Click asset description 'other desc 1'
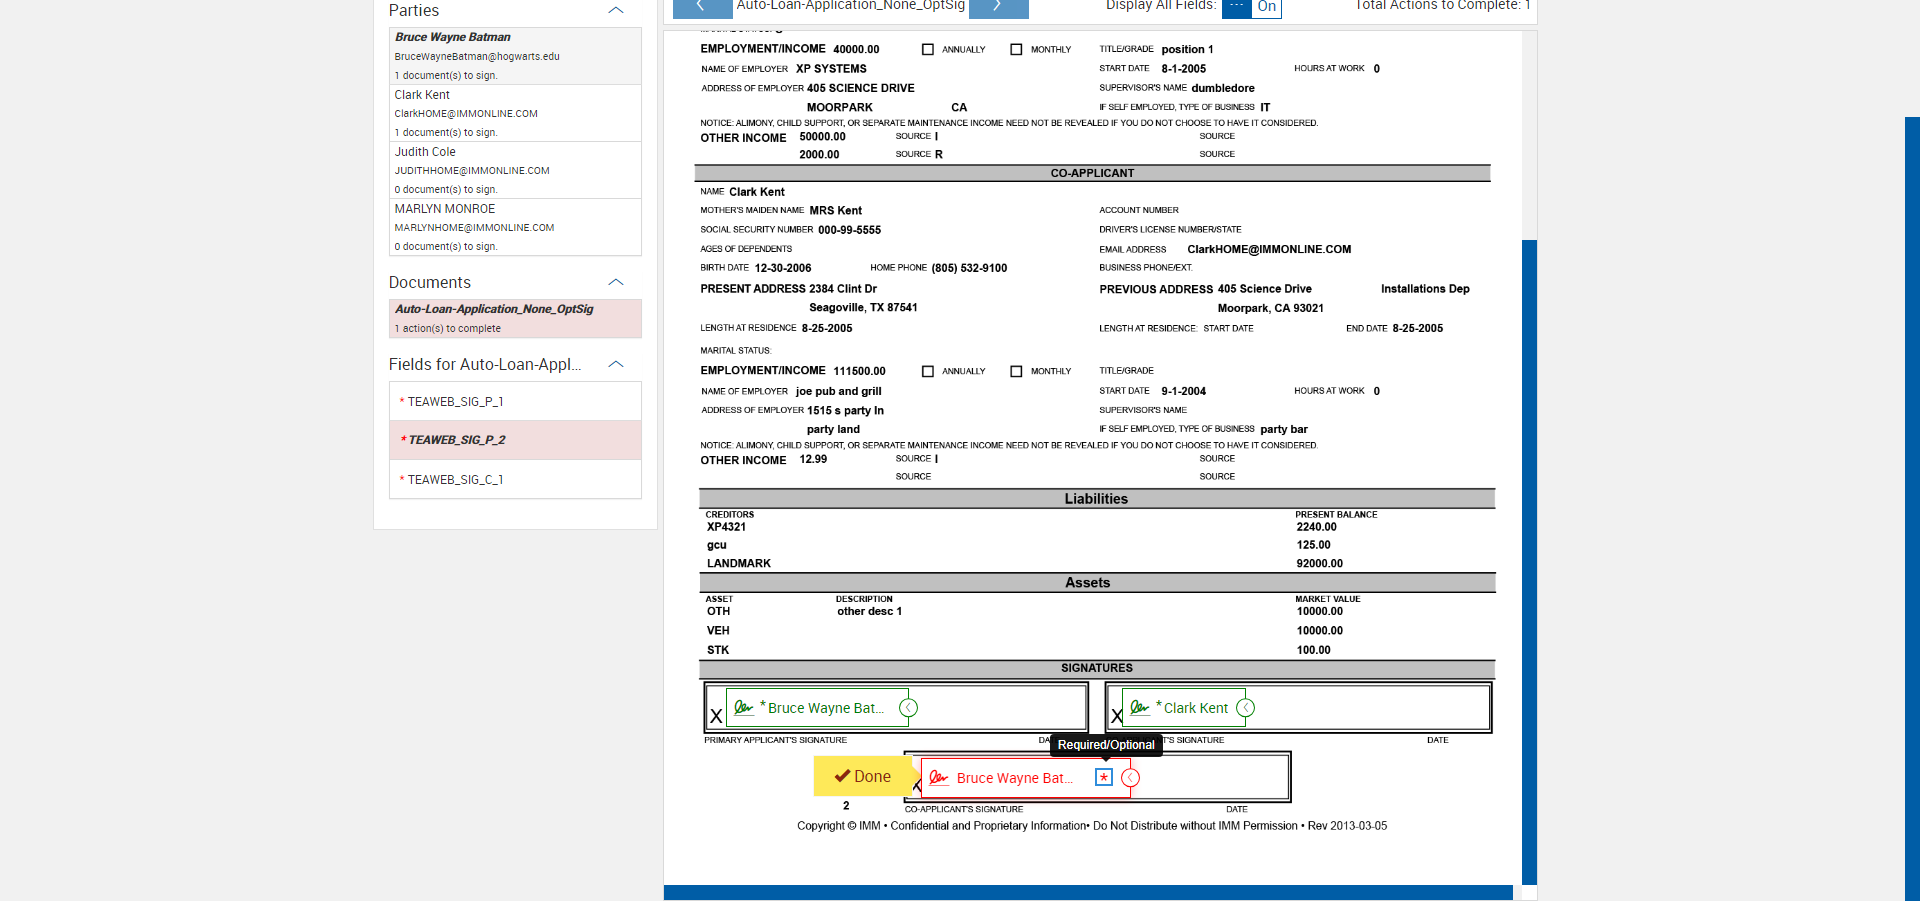The height and width of the screenshot is (901, 1920). click(869, 611)
